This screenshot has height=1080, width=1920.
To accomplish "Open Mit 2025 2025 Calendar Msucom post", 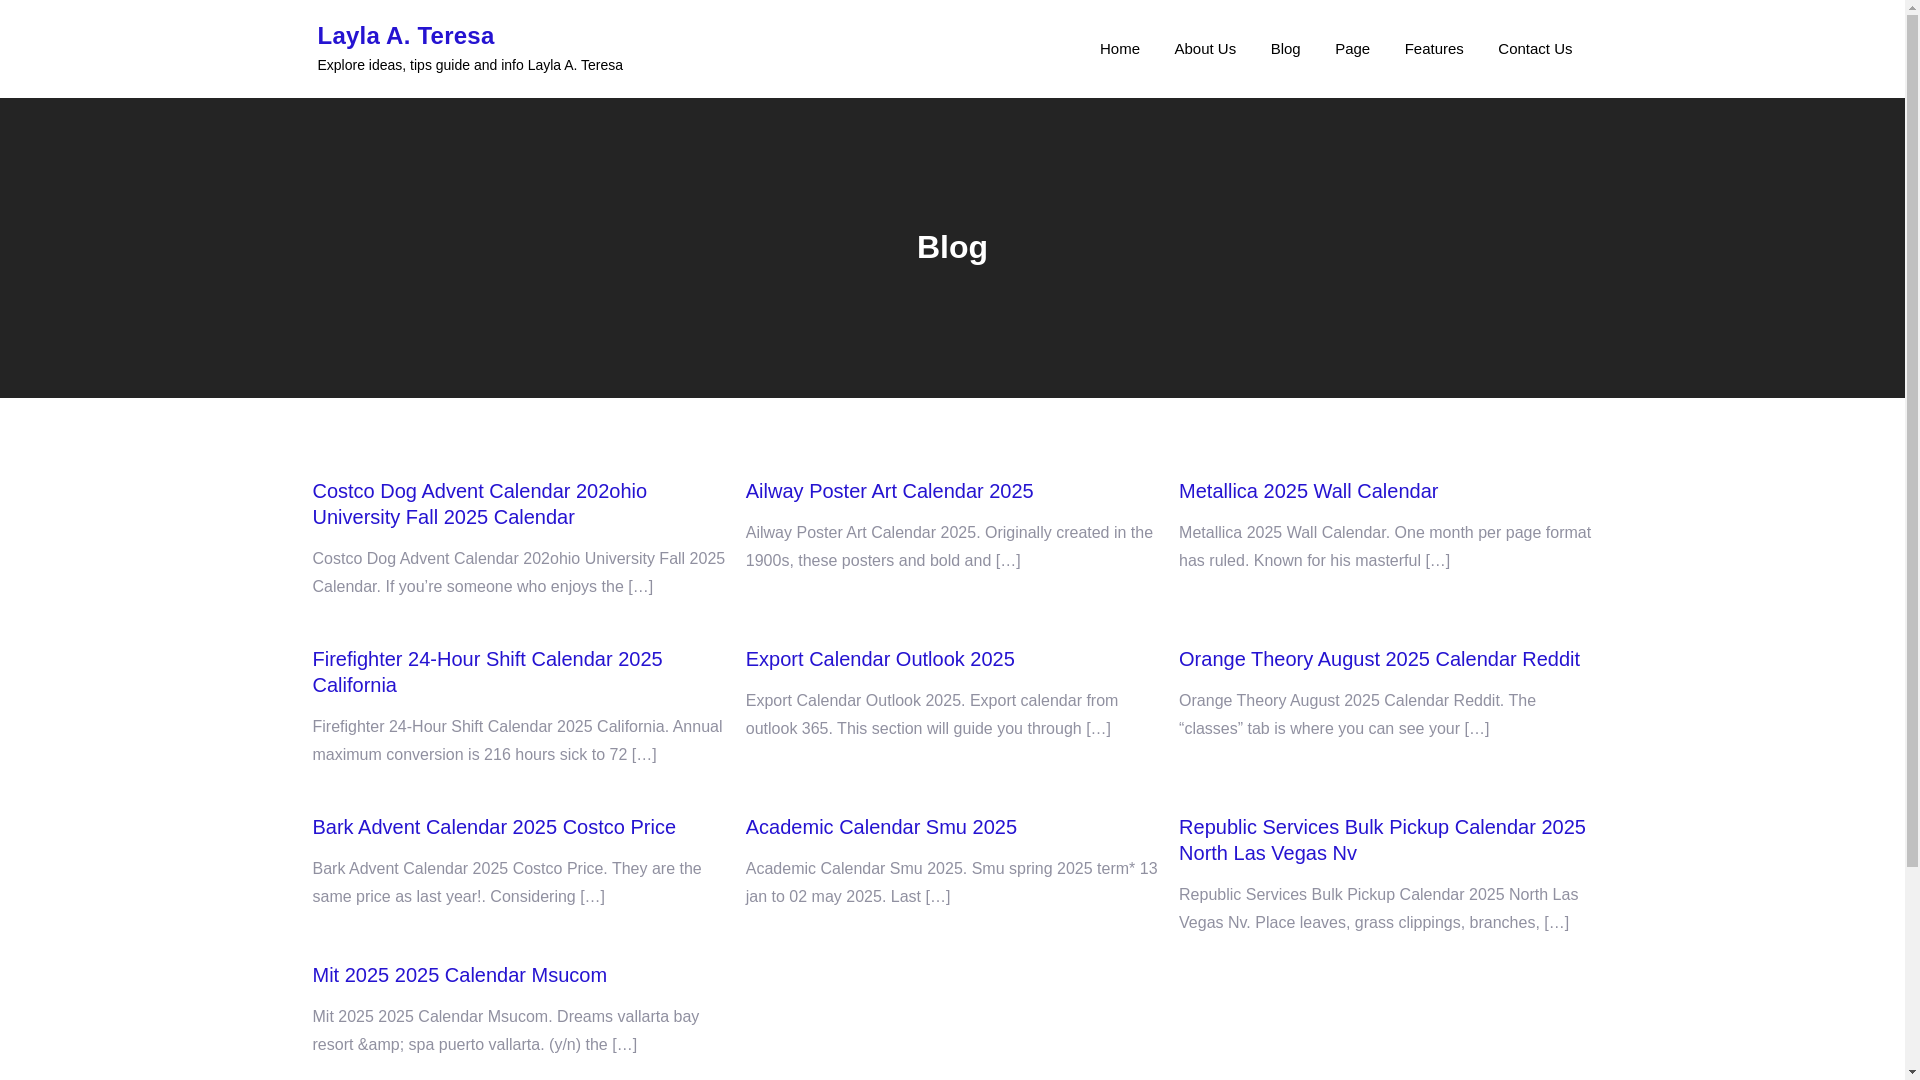I will tap(459, 975).
